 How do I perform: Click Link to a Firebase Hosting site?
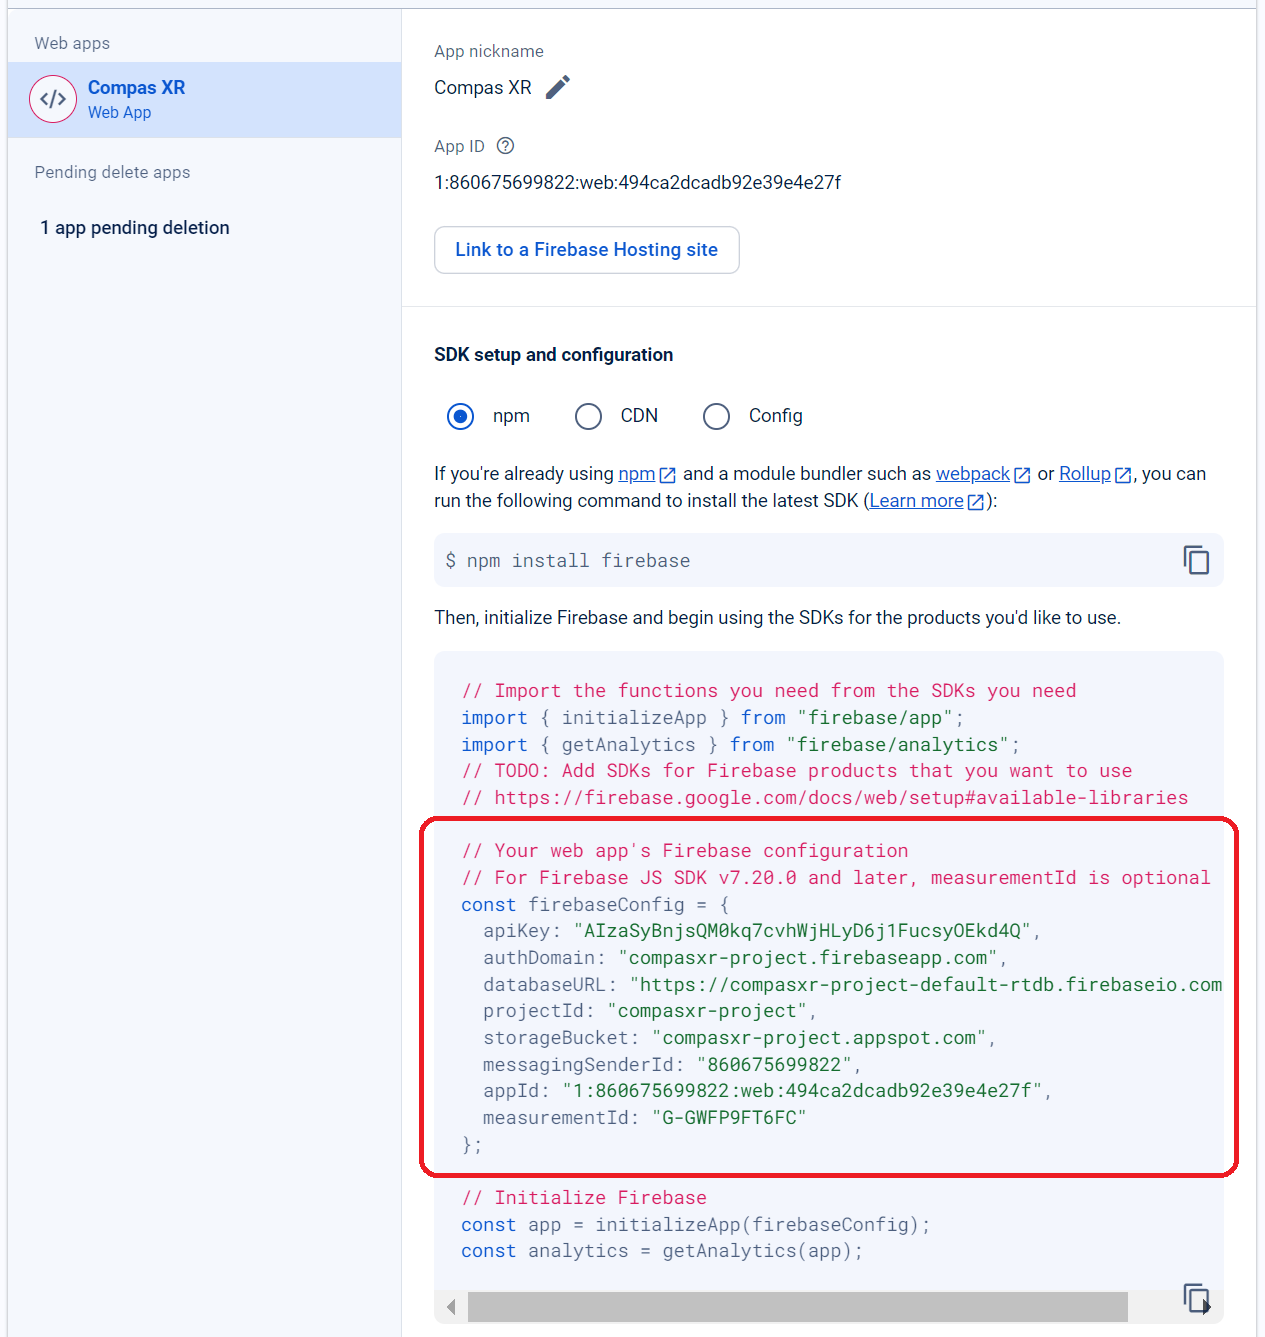click(x=586, y=250)
